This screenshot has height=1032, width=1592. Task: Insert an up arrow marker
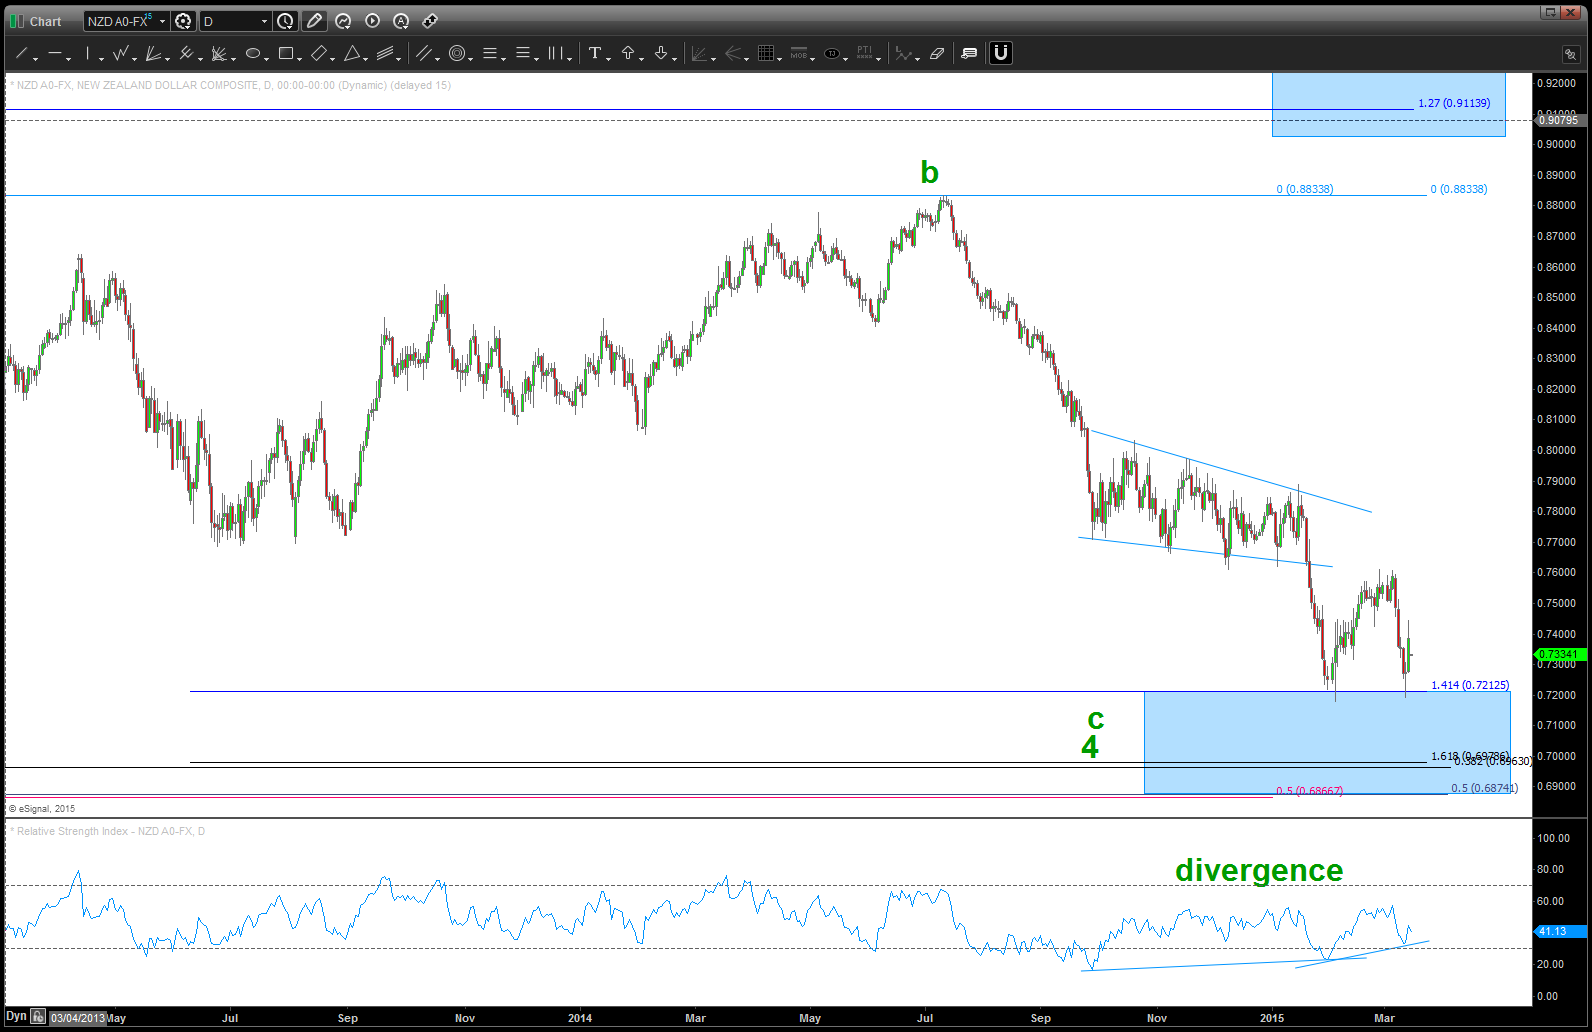click(x=628, y=54)
